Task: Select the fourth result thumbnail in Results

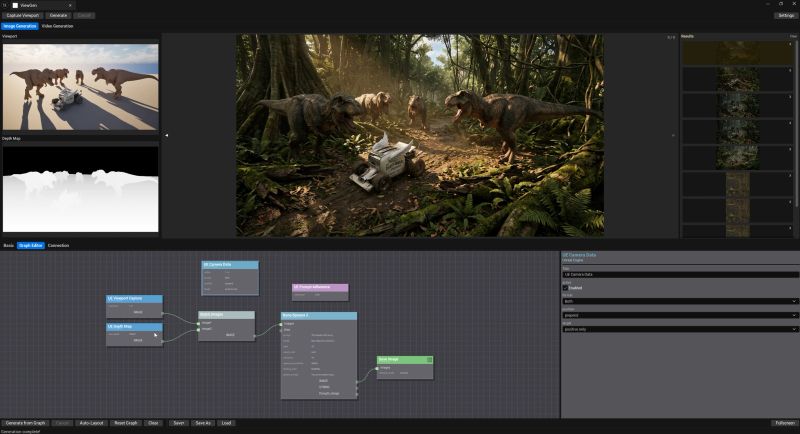Action: point(737,132)
